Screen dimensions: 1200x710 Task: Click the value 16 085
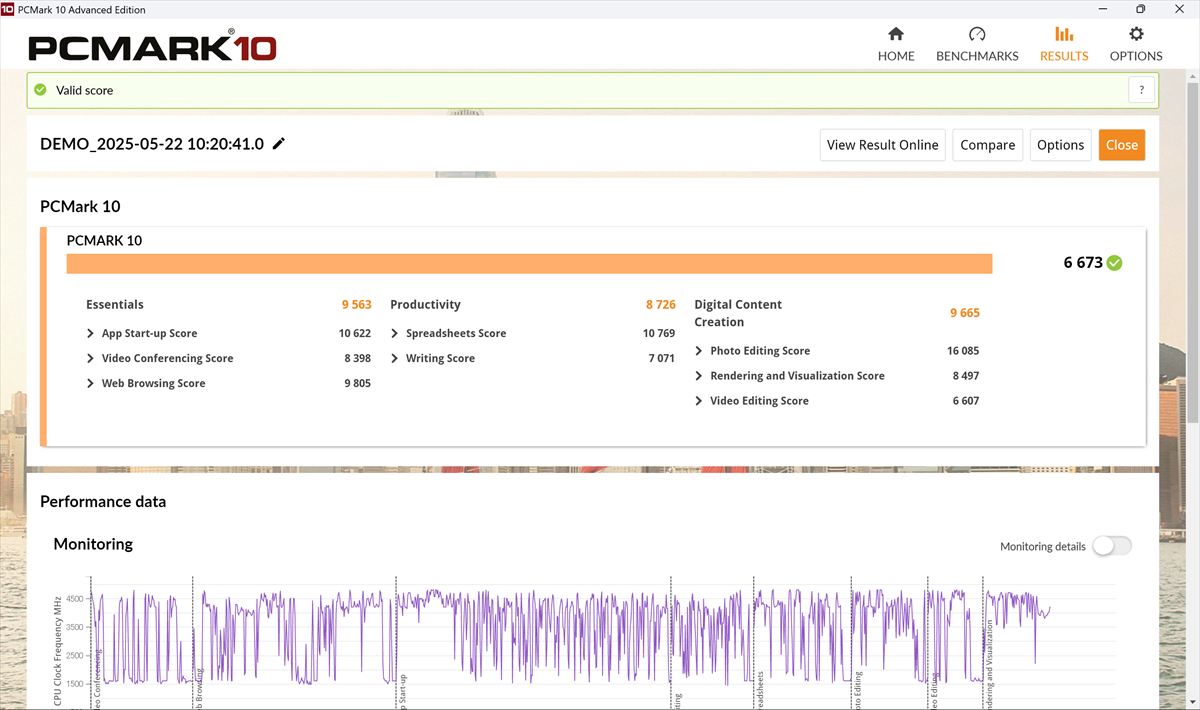tap(963, 351)
